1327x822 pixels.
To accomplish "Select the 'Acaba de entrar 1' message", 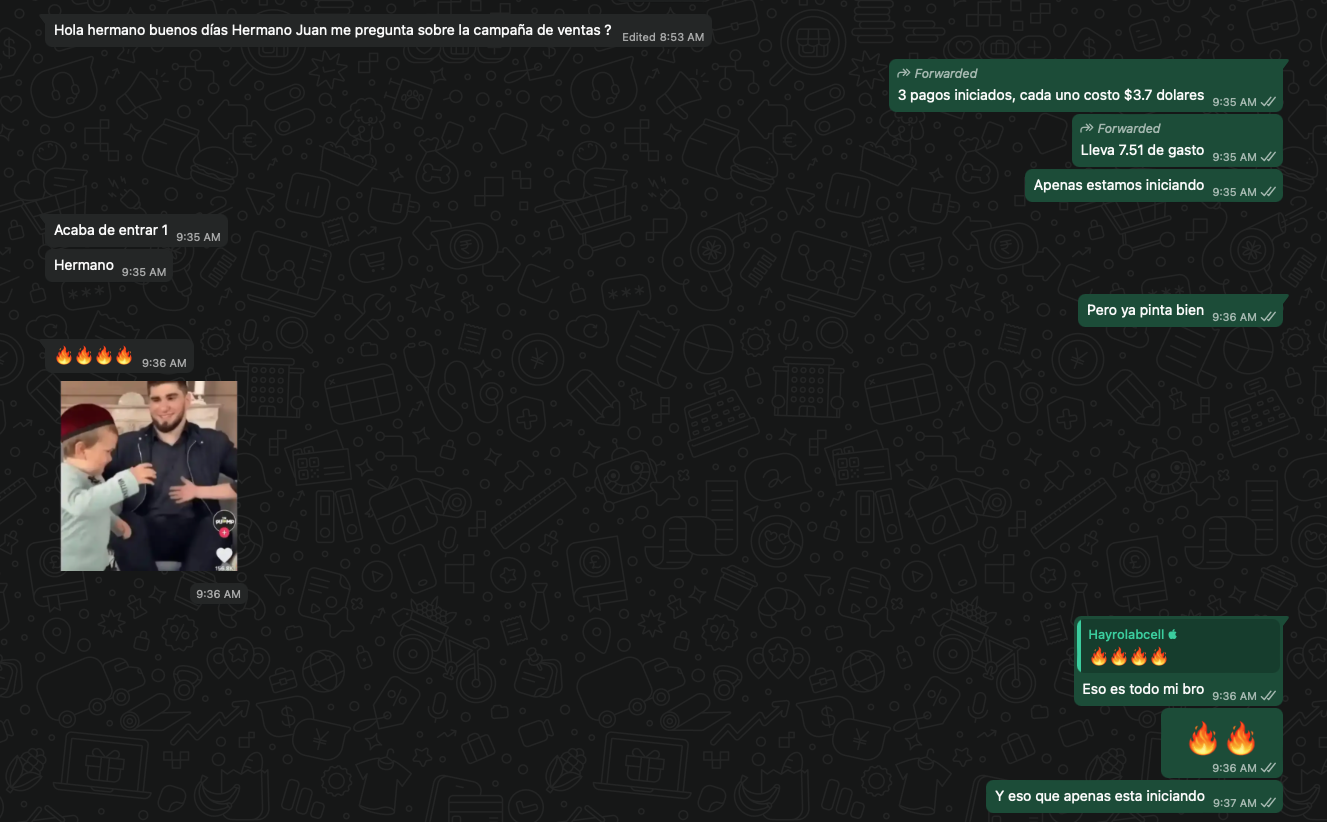I will coord(111,230).
